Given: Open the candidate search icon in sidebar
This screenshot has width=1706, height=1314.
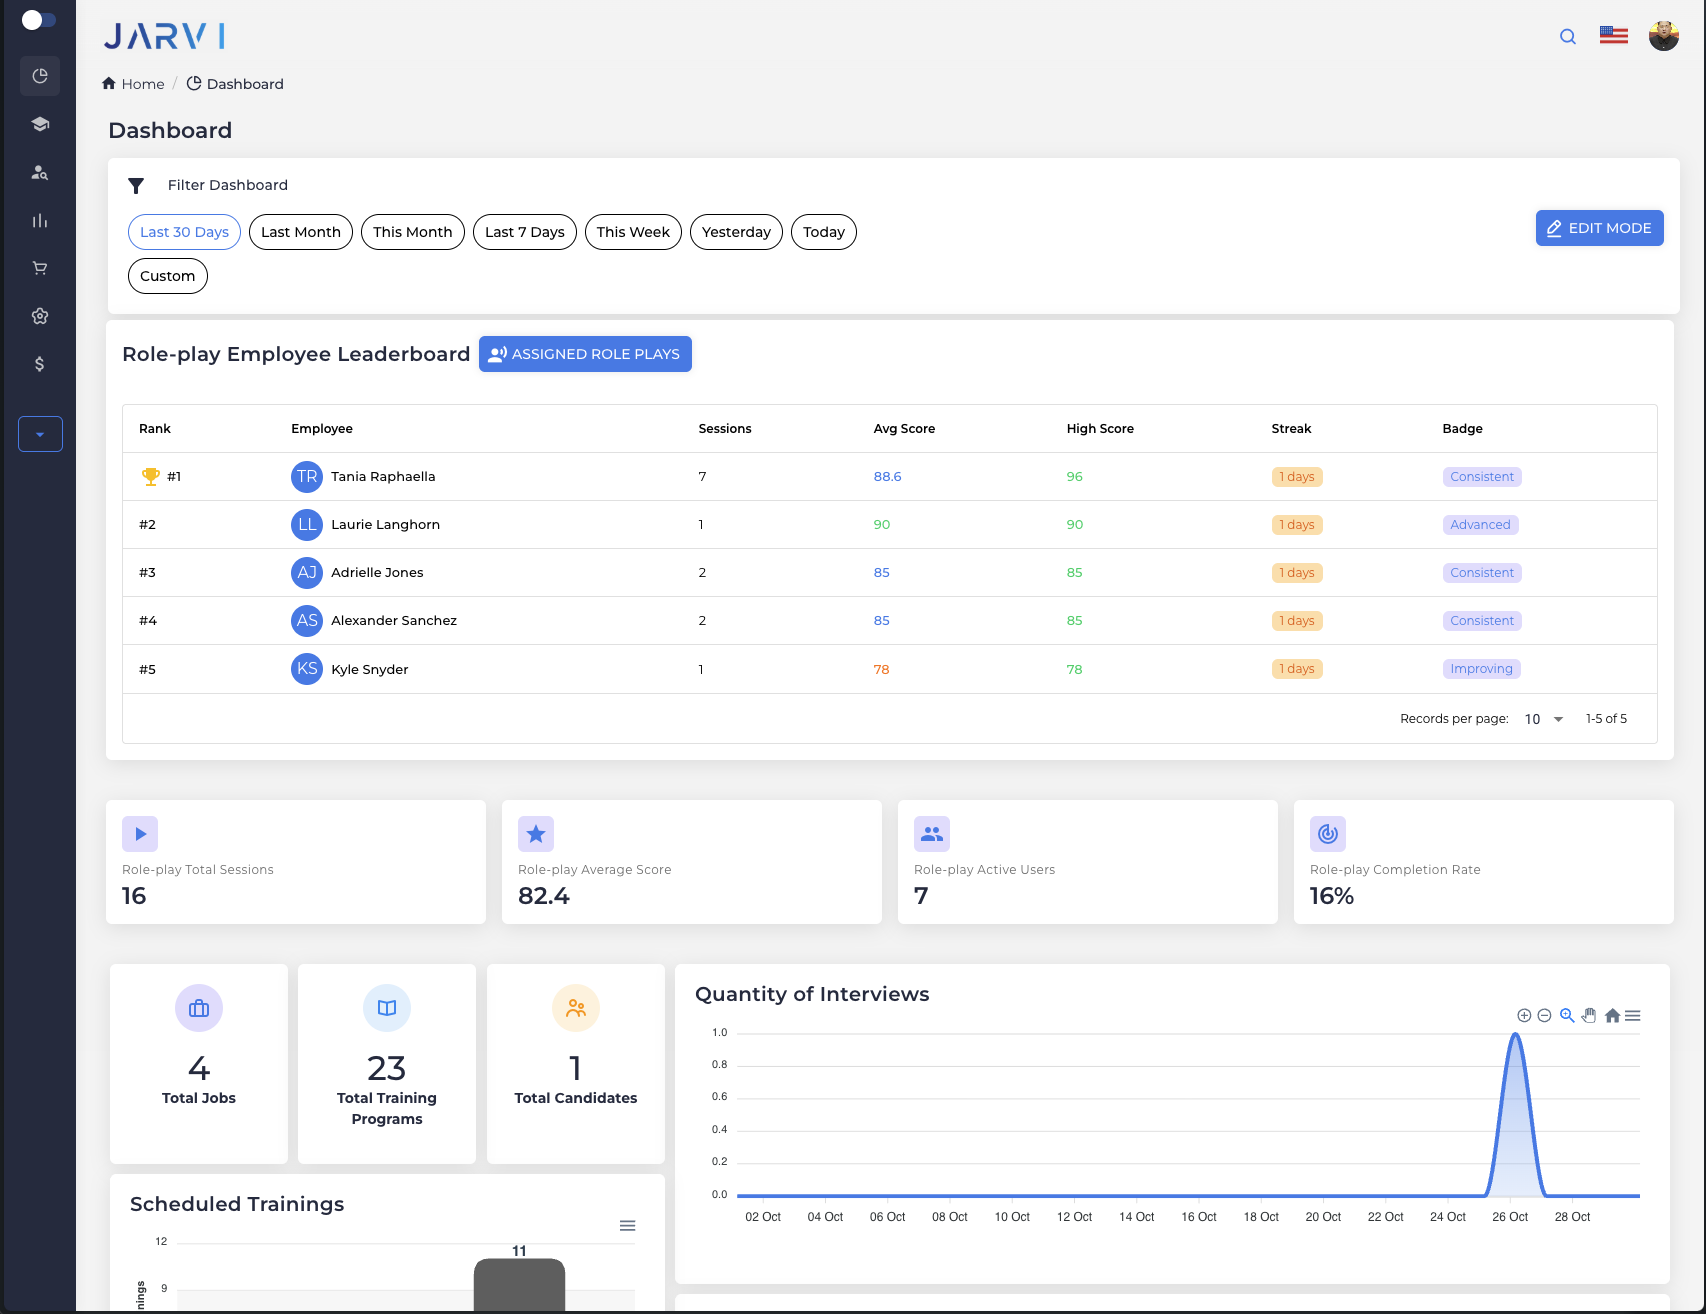Looking at the screenshot, I should click(40, 172).
